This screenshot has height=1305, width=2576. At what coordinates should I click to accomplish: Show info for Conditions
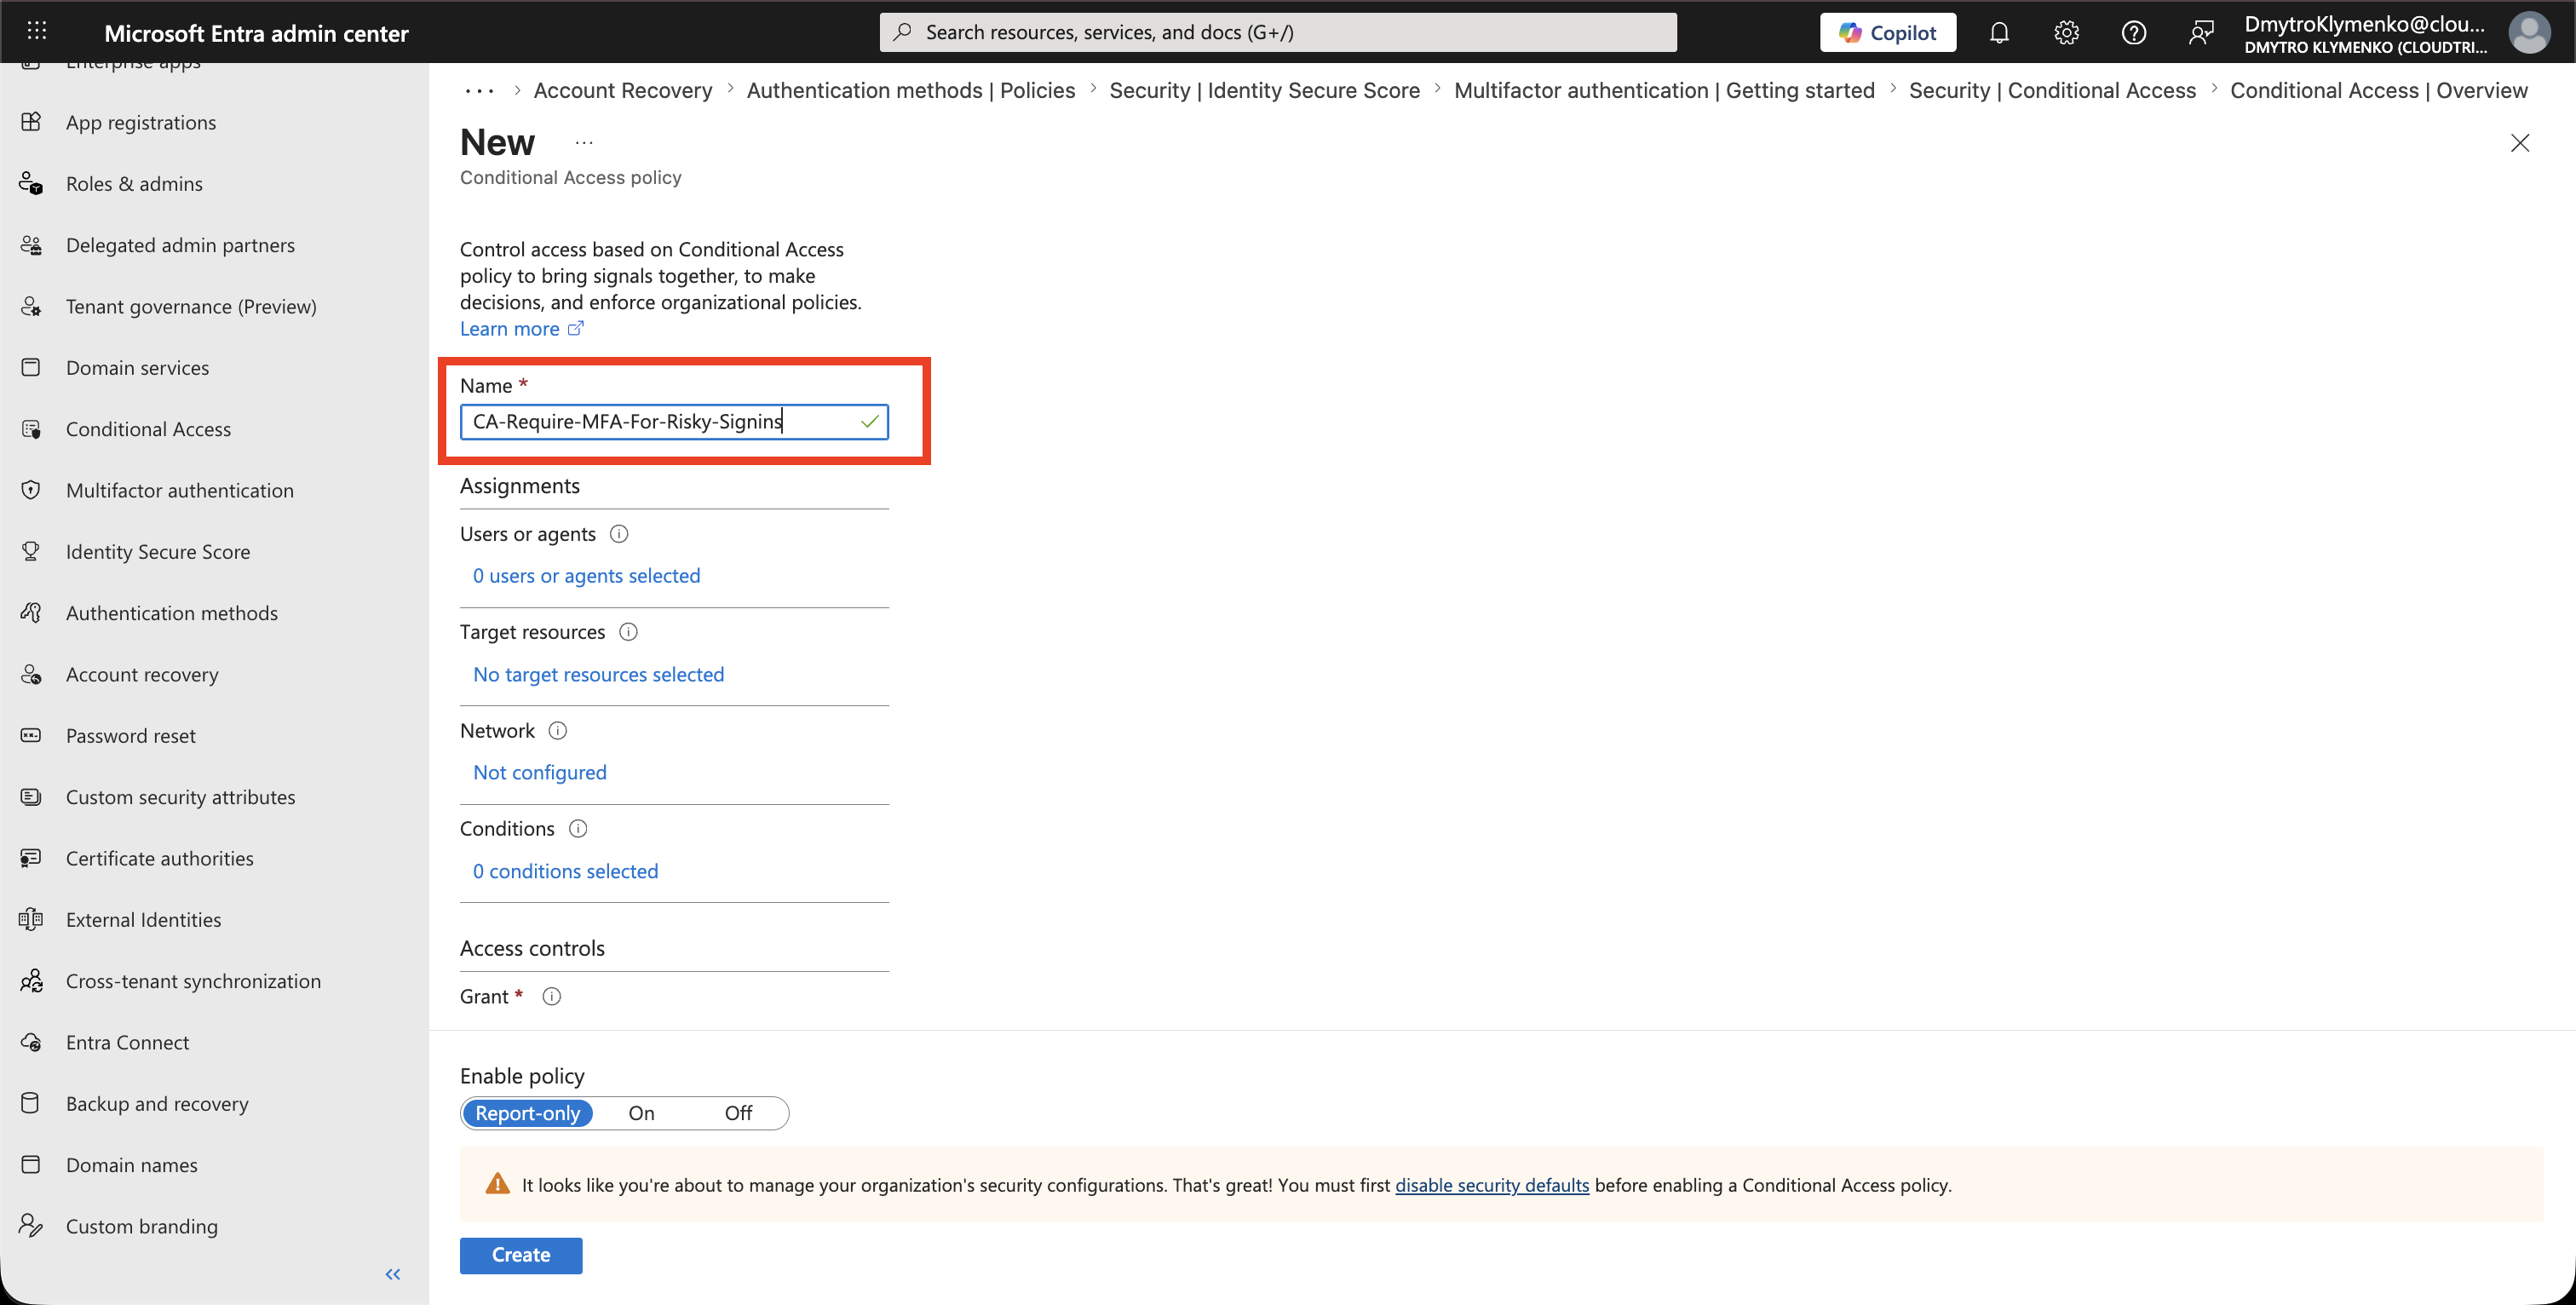[x=578, y=829]
